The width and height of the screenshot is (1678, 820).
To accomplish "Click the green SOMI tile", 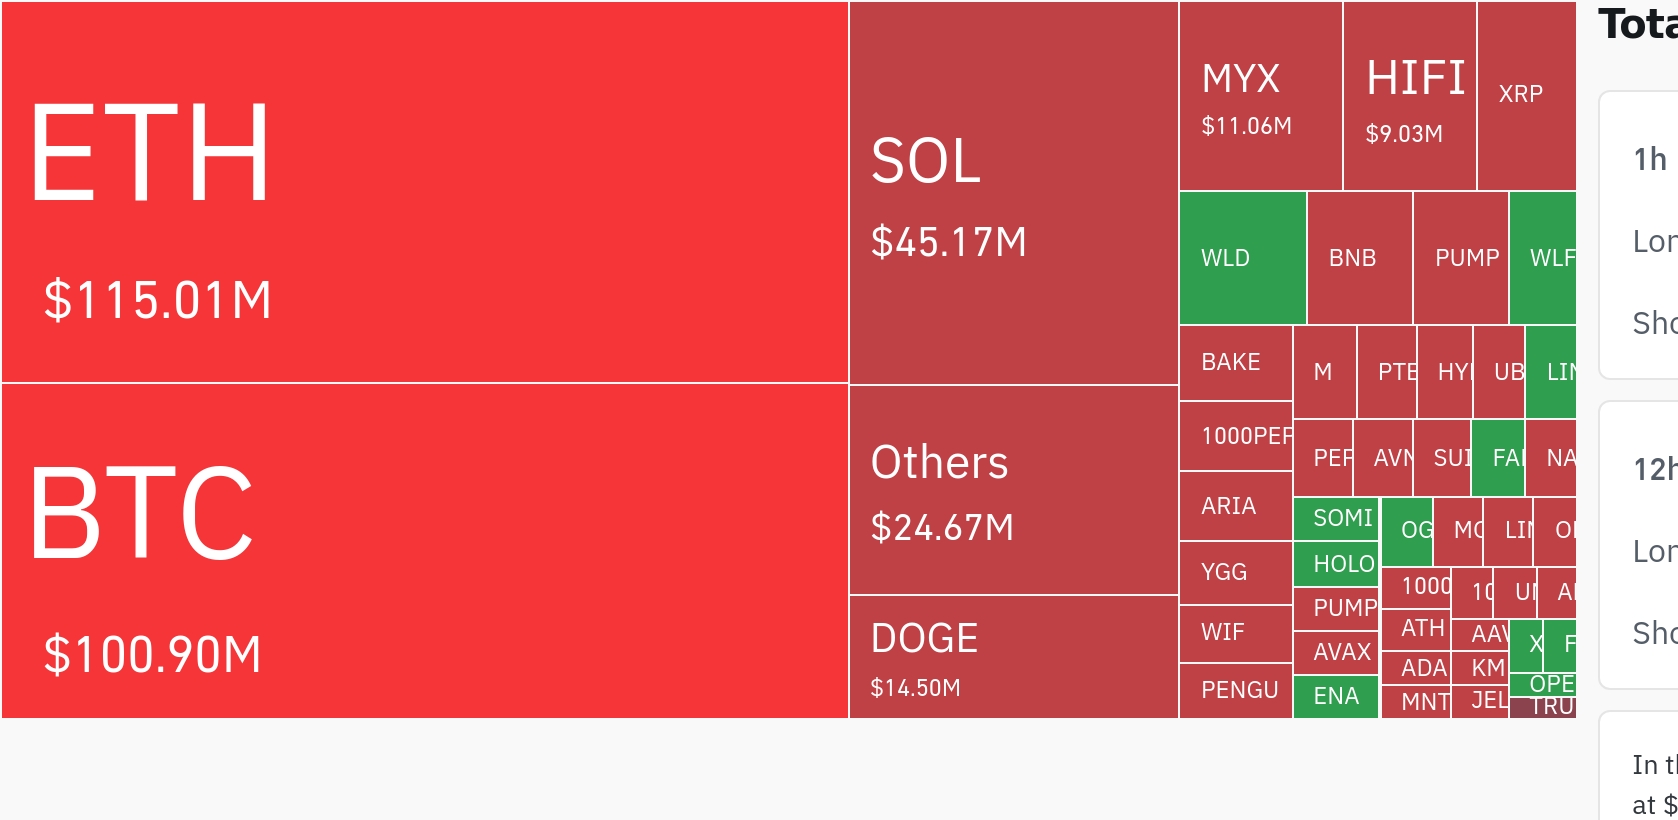I will (x=1336, y=518).
